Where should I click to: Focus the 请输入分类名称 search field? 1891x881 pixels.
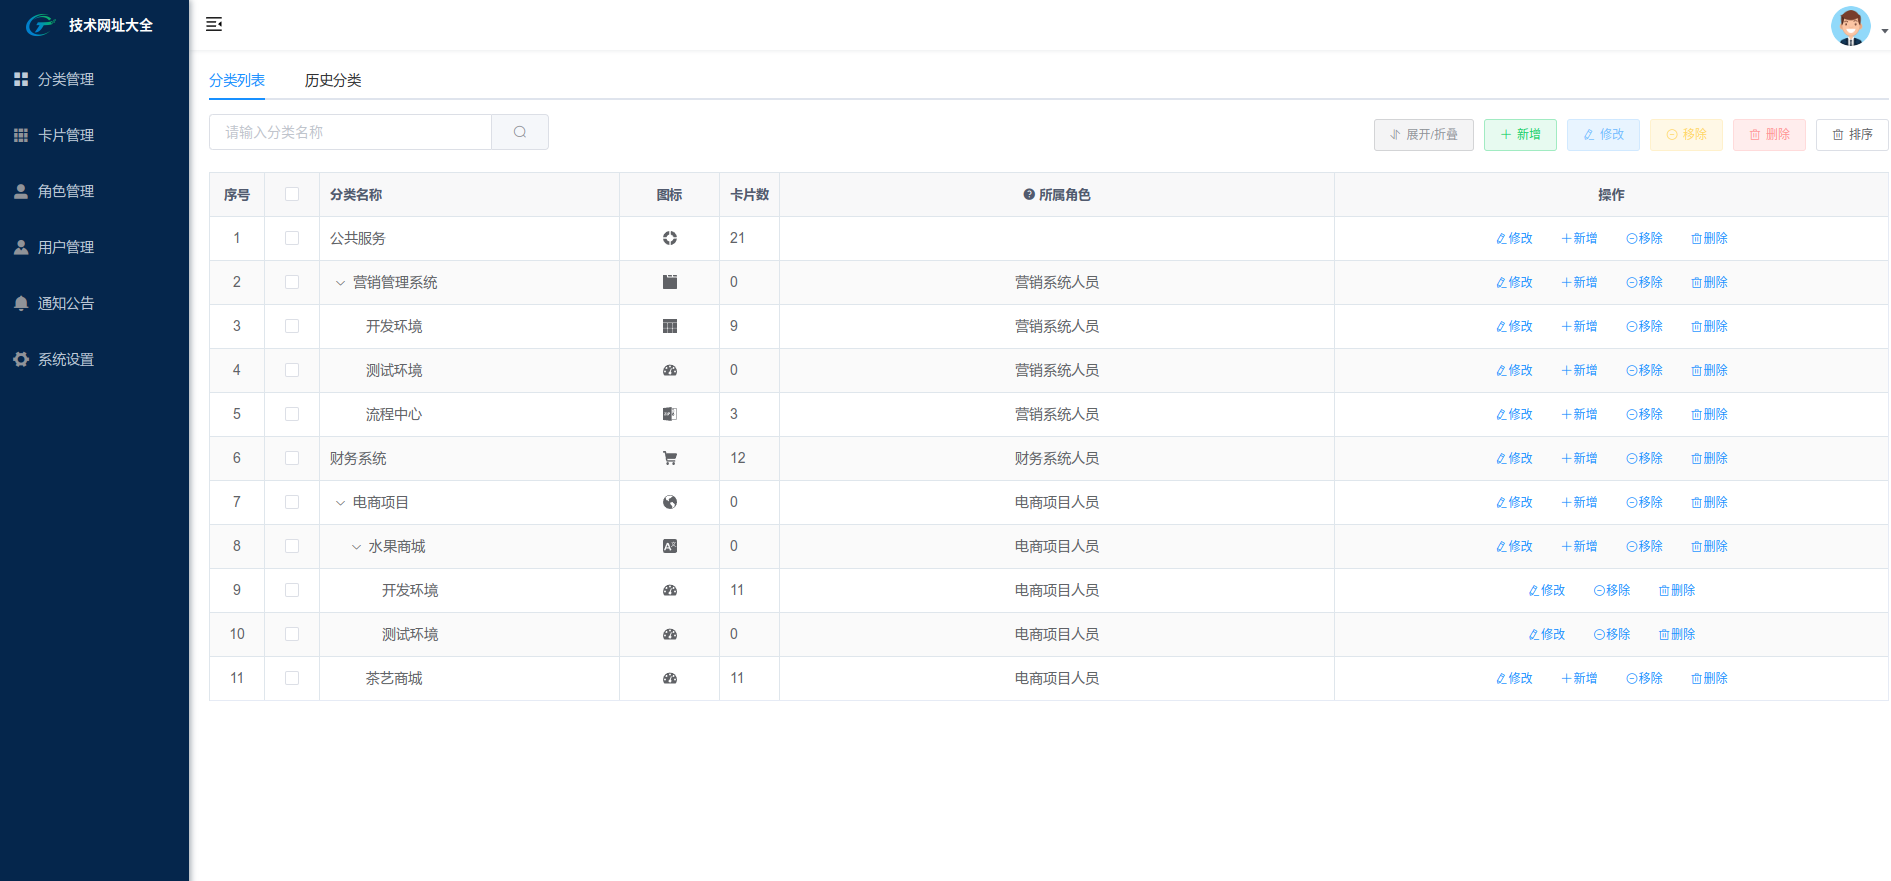point(350,132)
